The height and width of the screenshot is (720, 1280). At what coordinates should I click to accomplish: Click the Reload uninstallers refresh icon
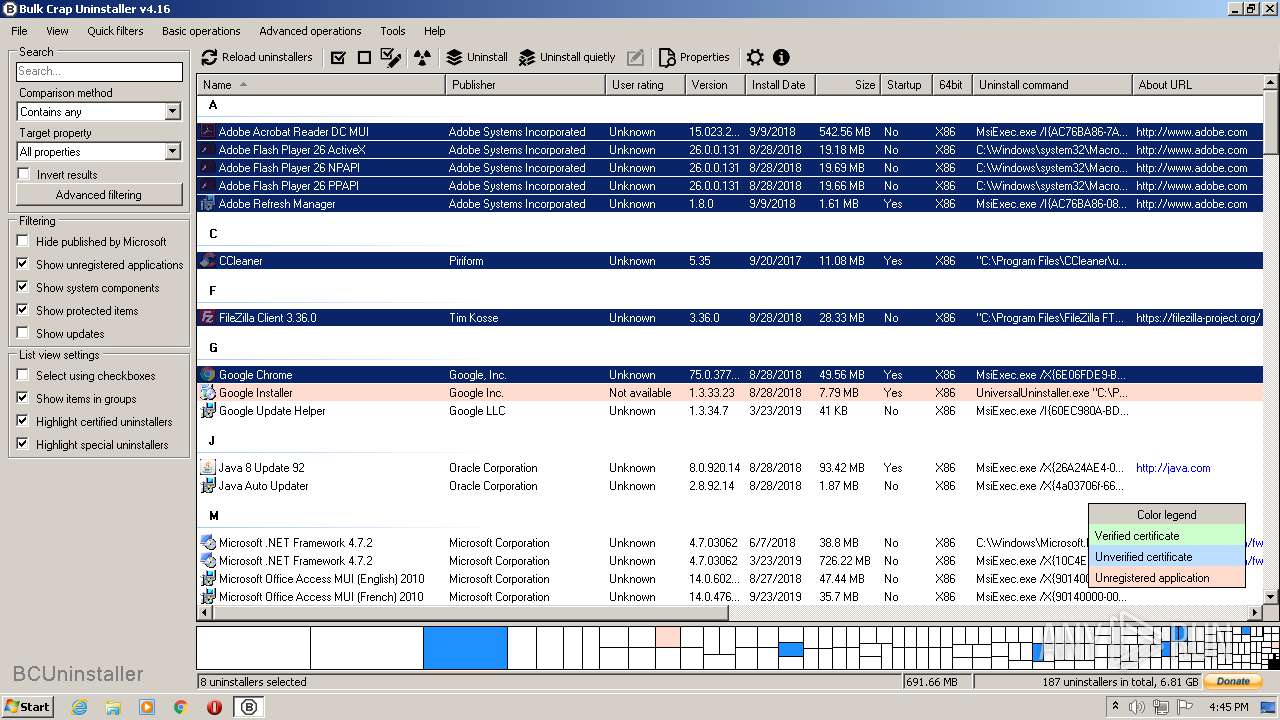pos(209,57)
